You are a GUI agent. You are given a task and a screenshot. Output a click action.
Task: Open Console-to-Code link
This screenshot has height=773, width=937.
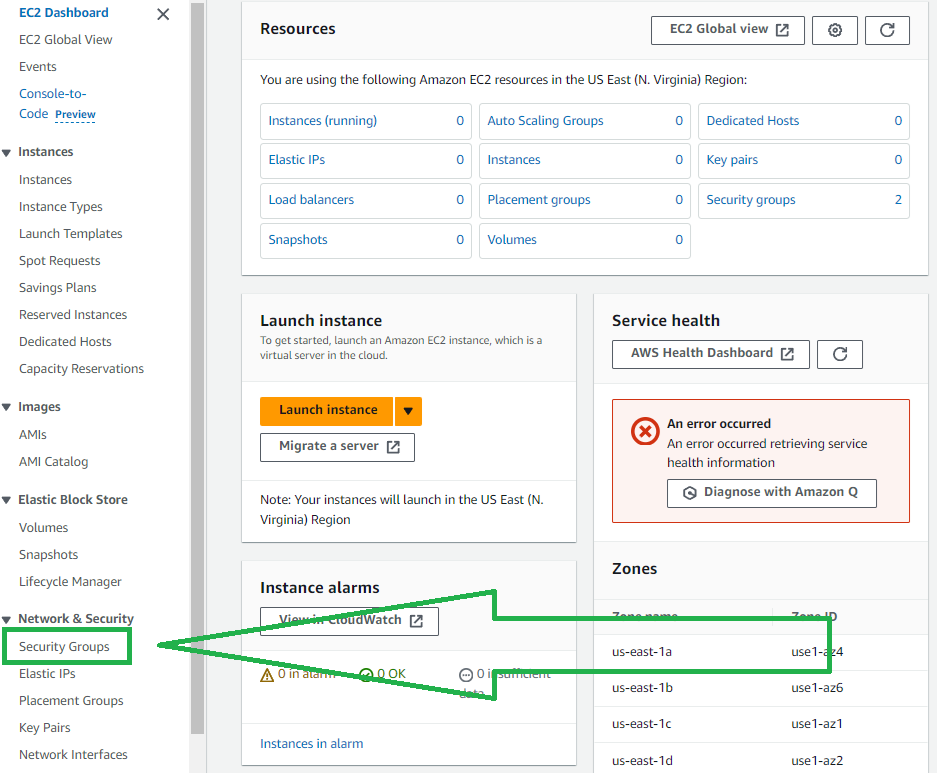pyautogui.click(x=52, y=103)
